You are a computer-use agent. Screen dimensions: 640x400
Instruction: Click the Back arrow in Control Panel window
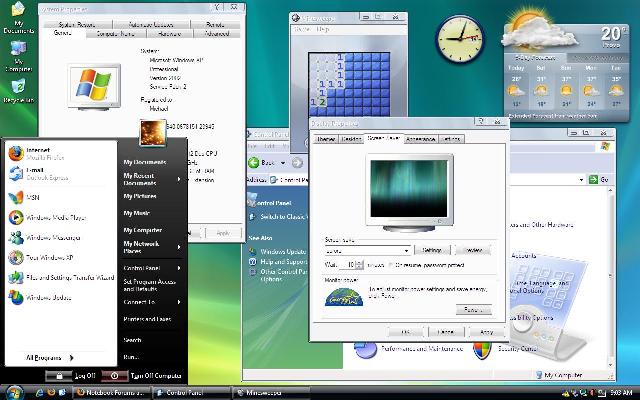coord(253,162)
